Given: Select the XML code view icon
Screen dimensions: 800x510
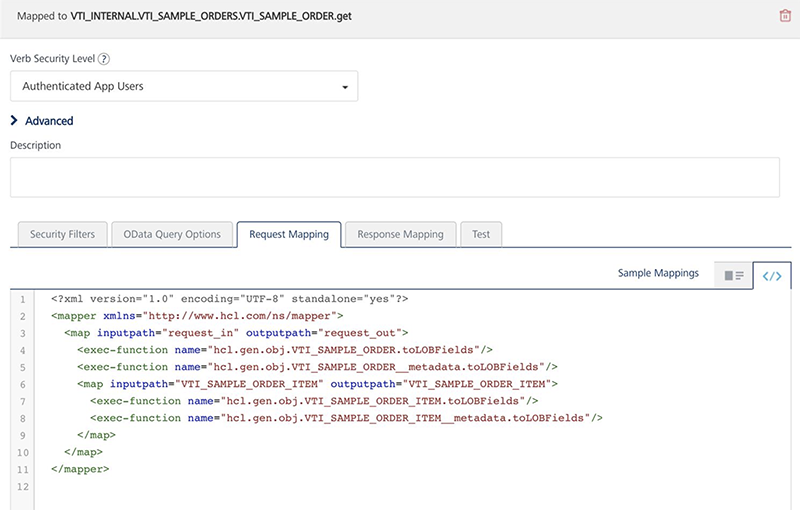Looking at the screenshot, I should coord(772,275).
